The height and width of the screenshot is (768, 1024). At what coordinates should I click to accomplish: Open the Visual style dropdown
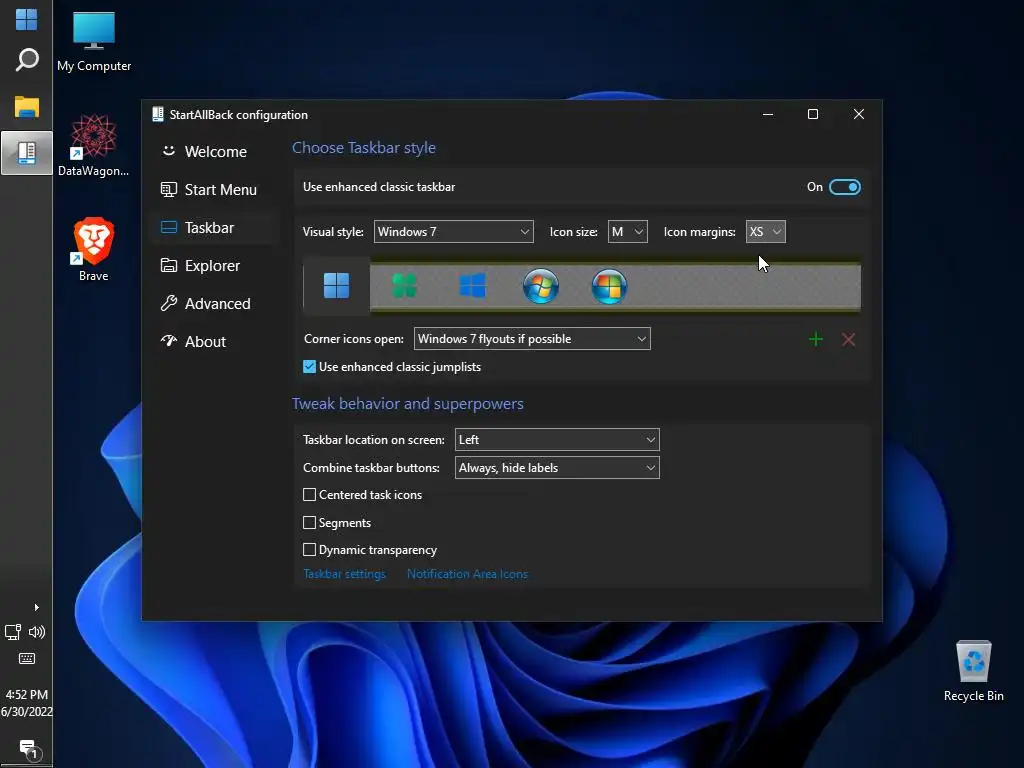pyautogui.click(x=453, y=232)
